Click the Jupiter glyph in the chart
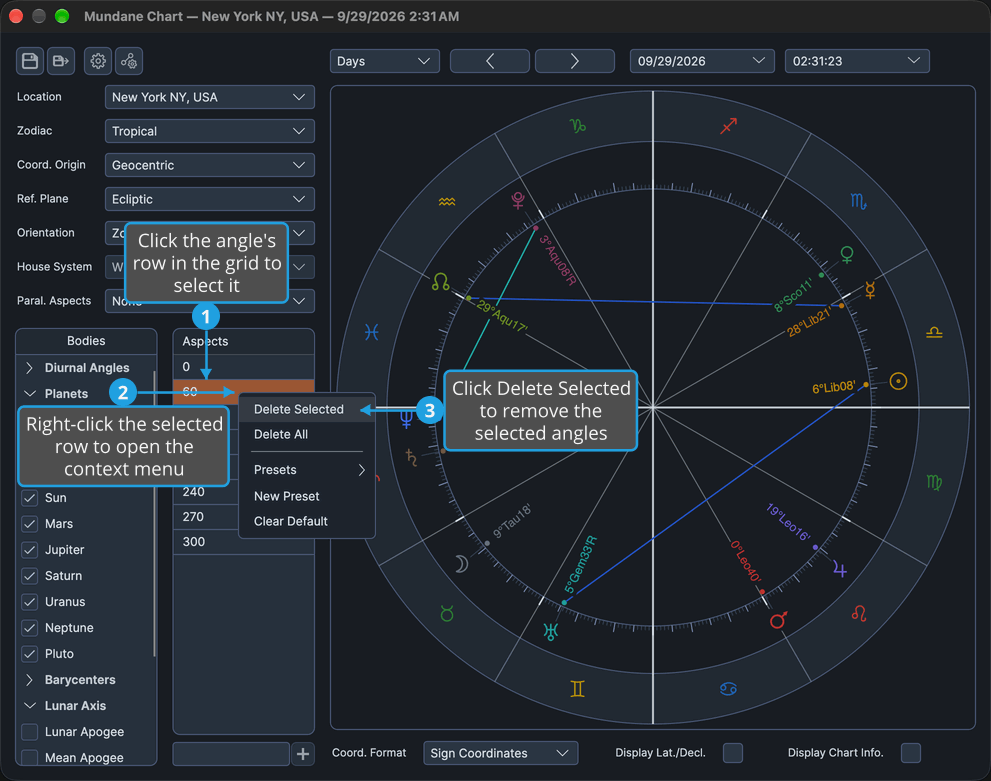This screenshot has height=781, width=991. click(839, 569)
